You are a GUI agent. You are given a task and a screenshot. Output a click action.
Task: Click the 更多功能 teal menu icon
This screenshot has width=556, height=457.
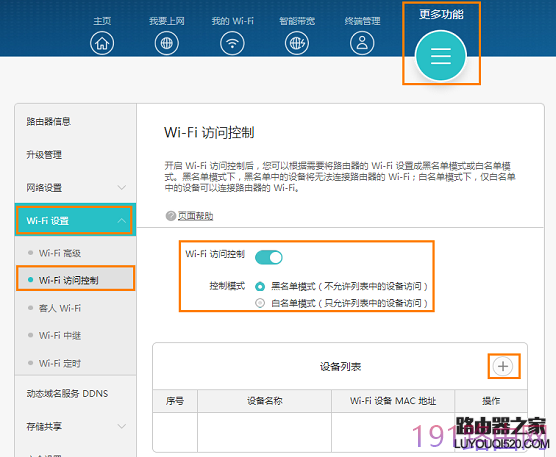tap(441, 56)
